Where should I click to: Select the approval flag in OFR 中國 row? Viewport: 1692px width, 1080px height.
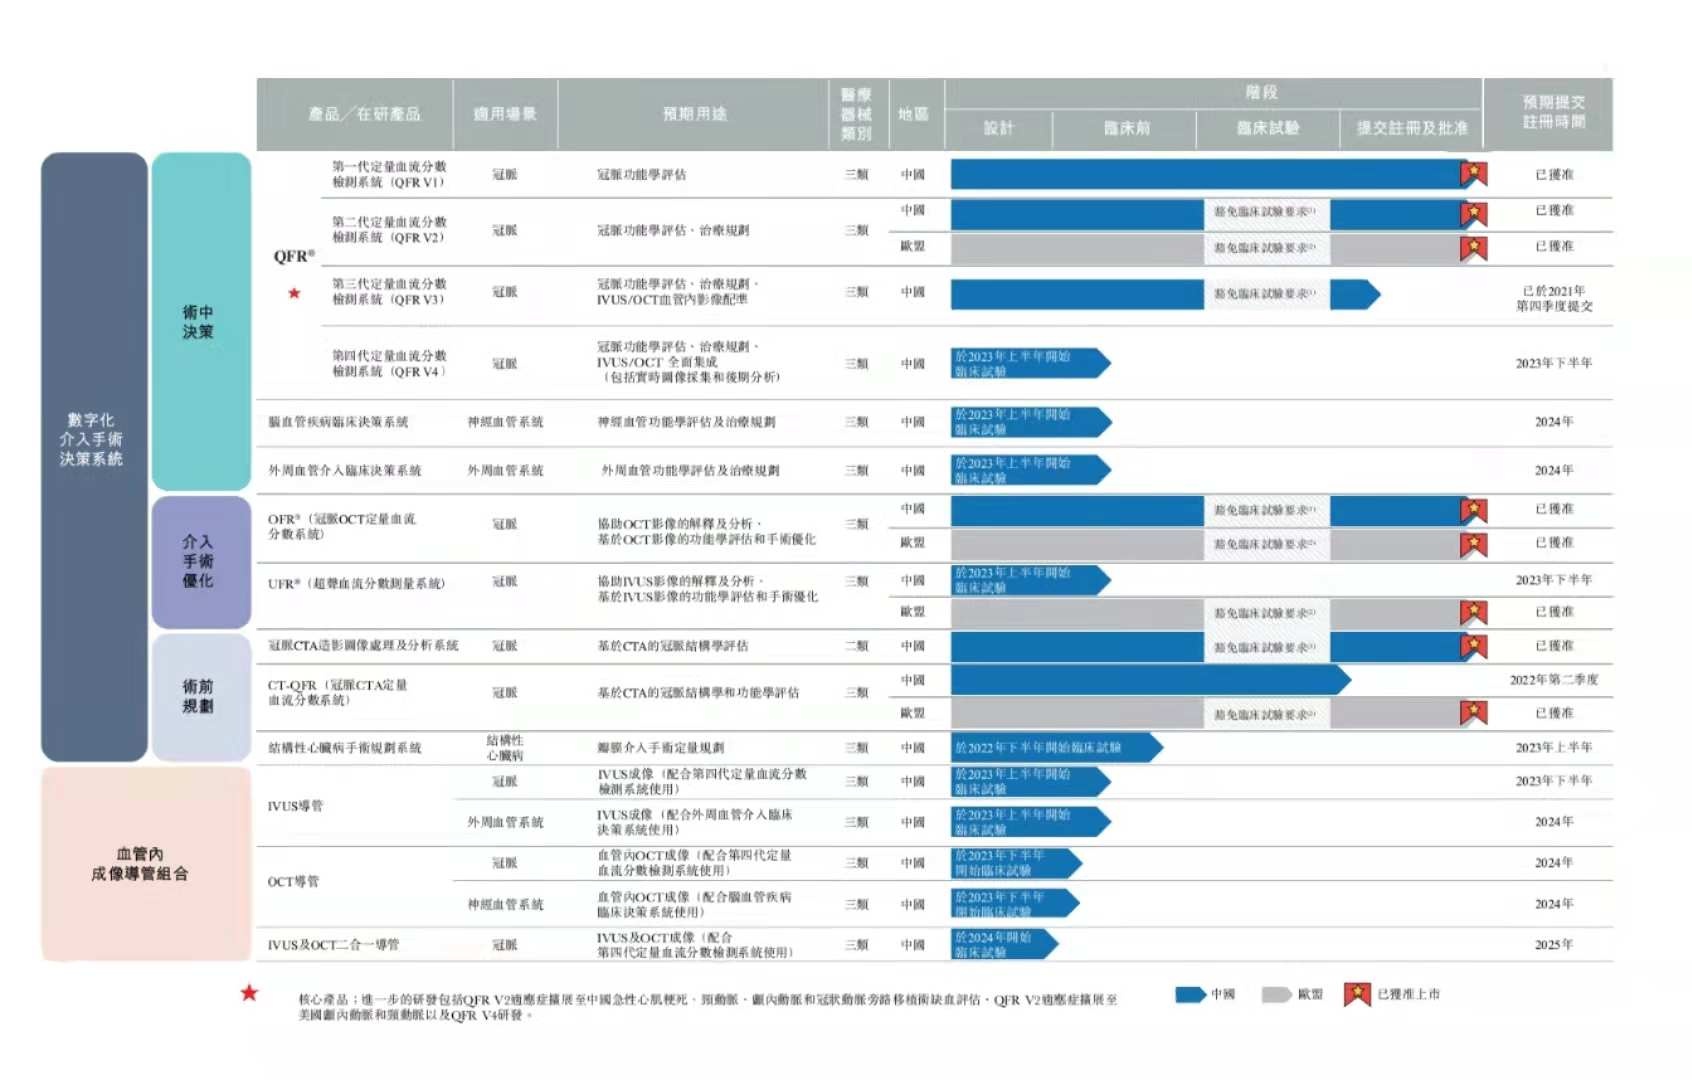point(1473,511)
